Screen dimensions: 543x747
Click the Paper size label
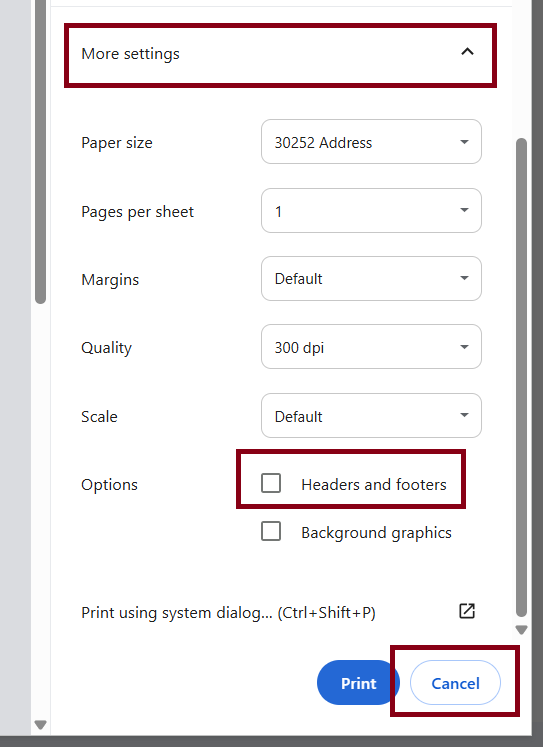[117, 143]
